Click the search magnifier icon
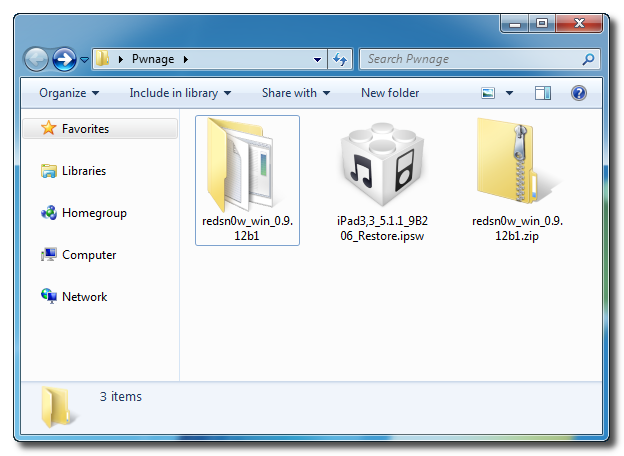The width and height of the screenshot is (624, 456). click(588, 59)
